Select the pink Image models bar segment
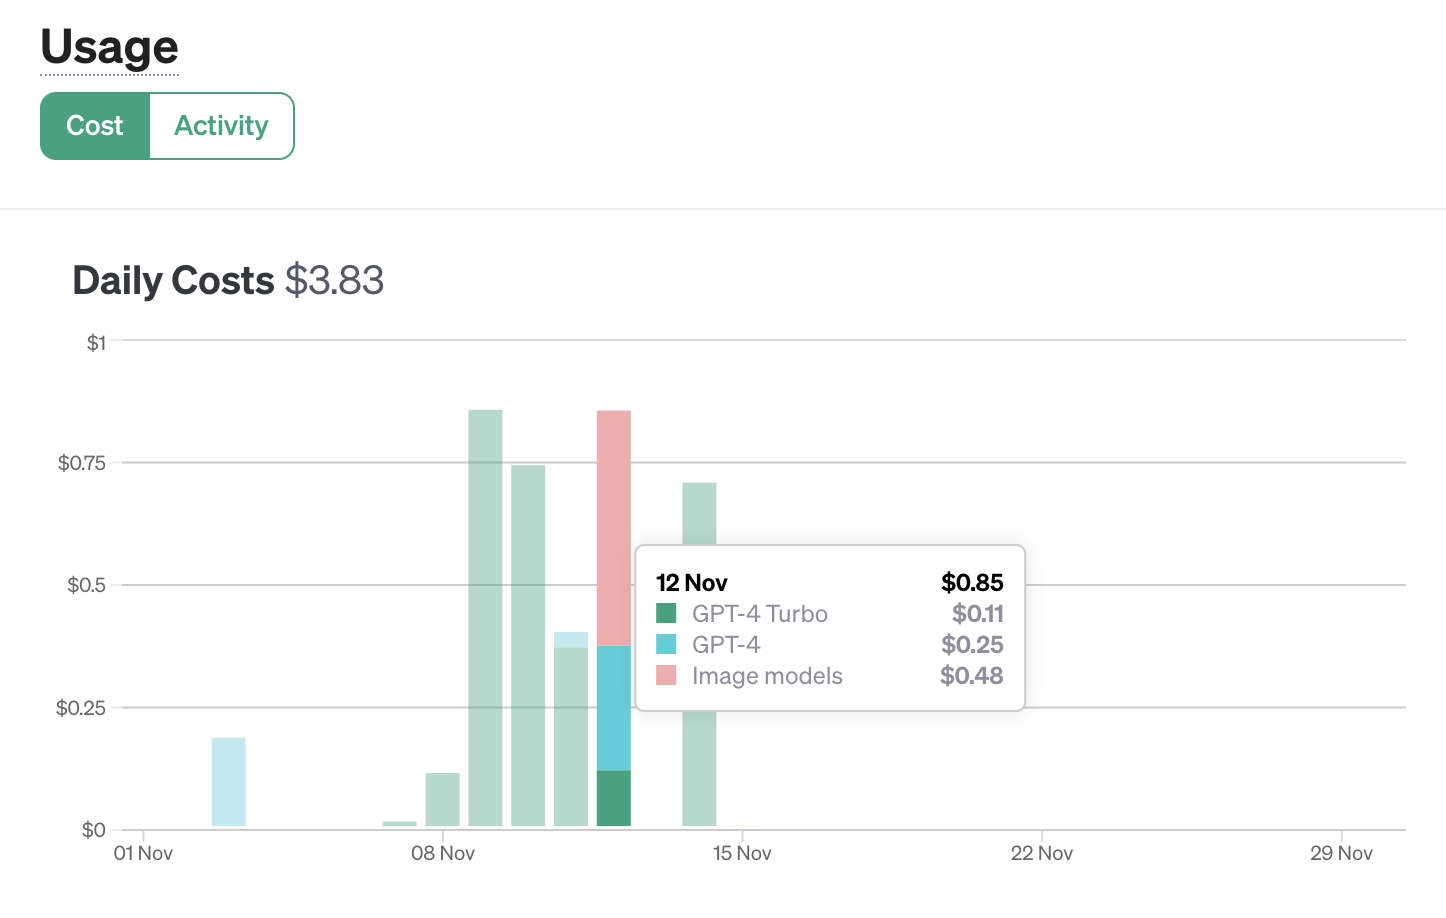1446x918 pixels. [x=613, y=527]
